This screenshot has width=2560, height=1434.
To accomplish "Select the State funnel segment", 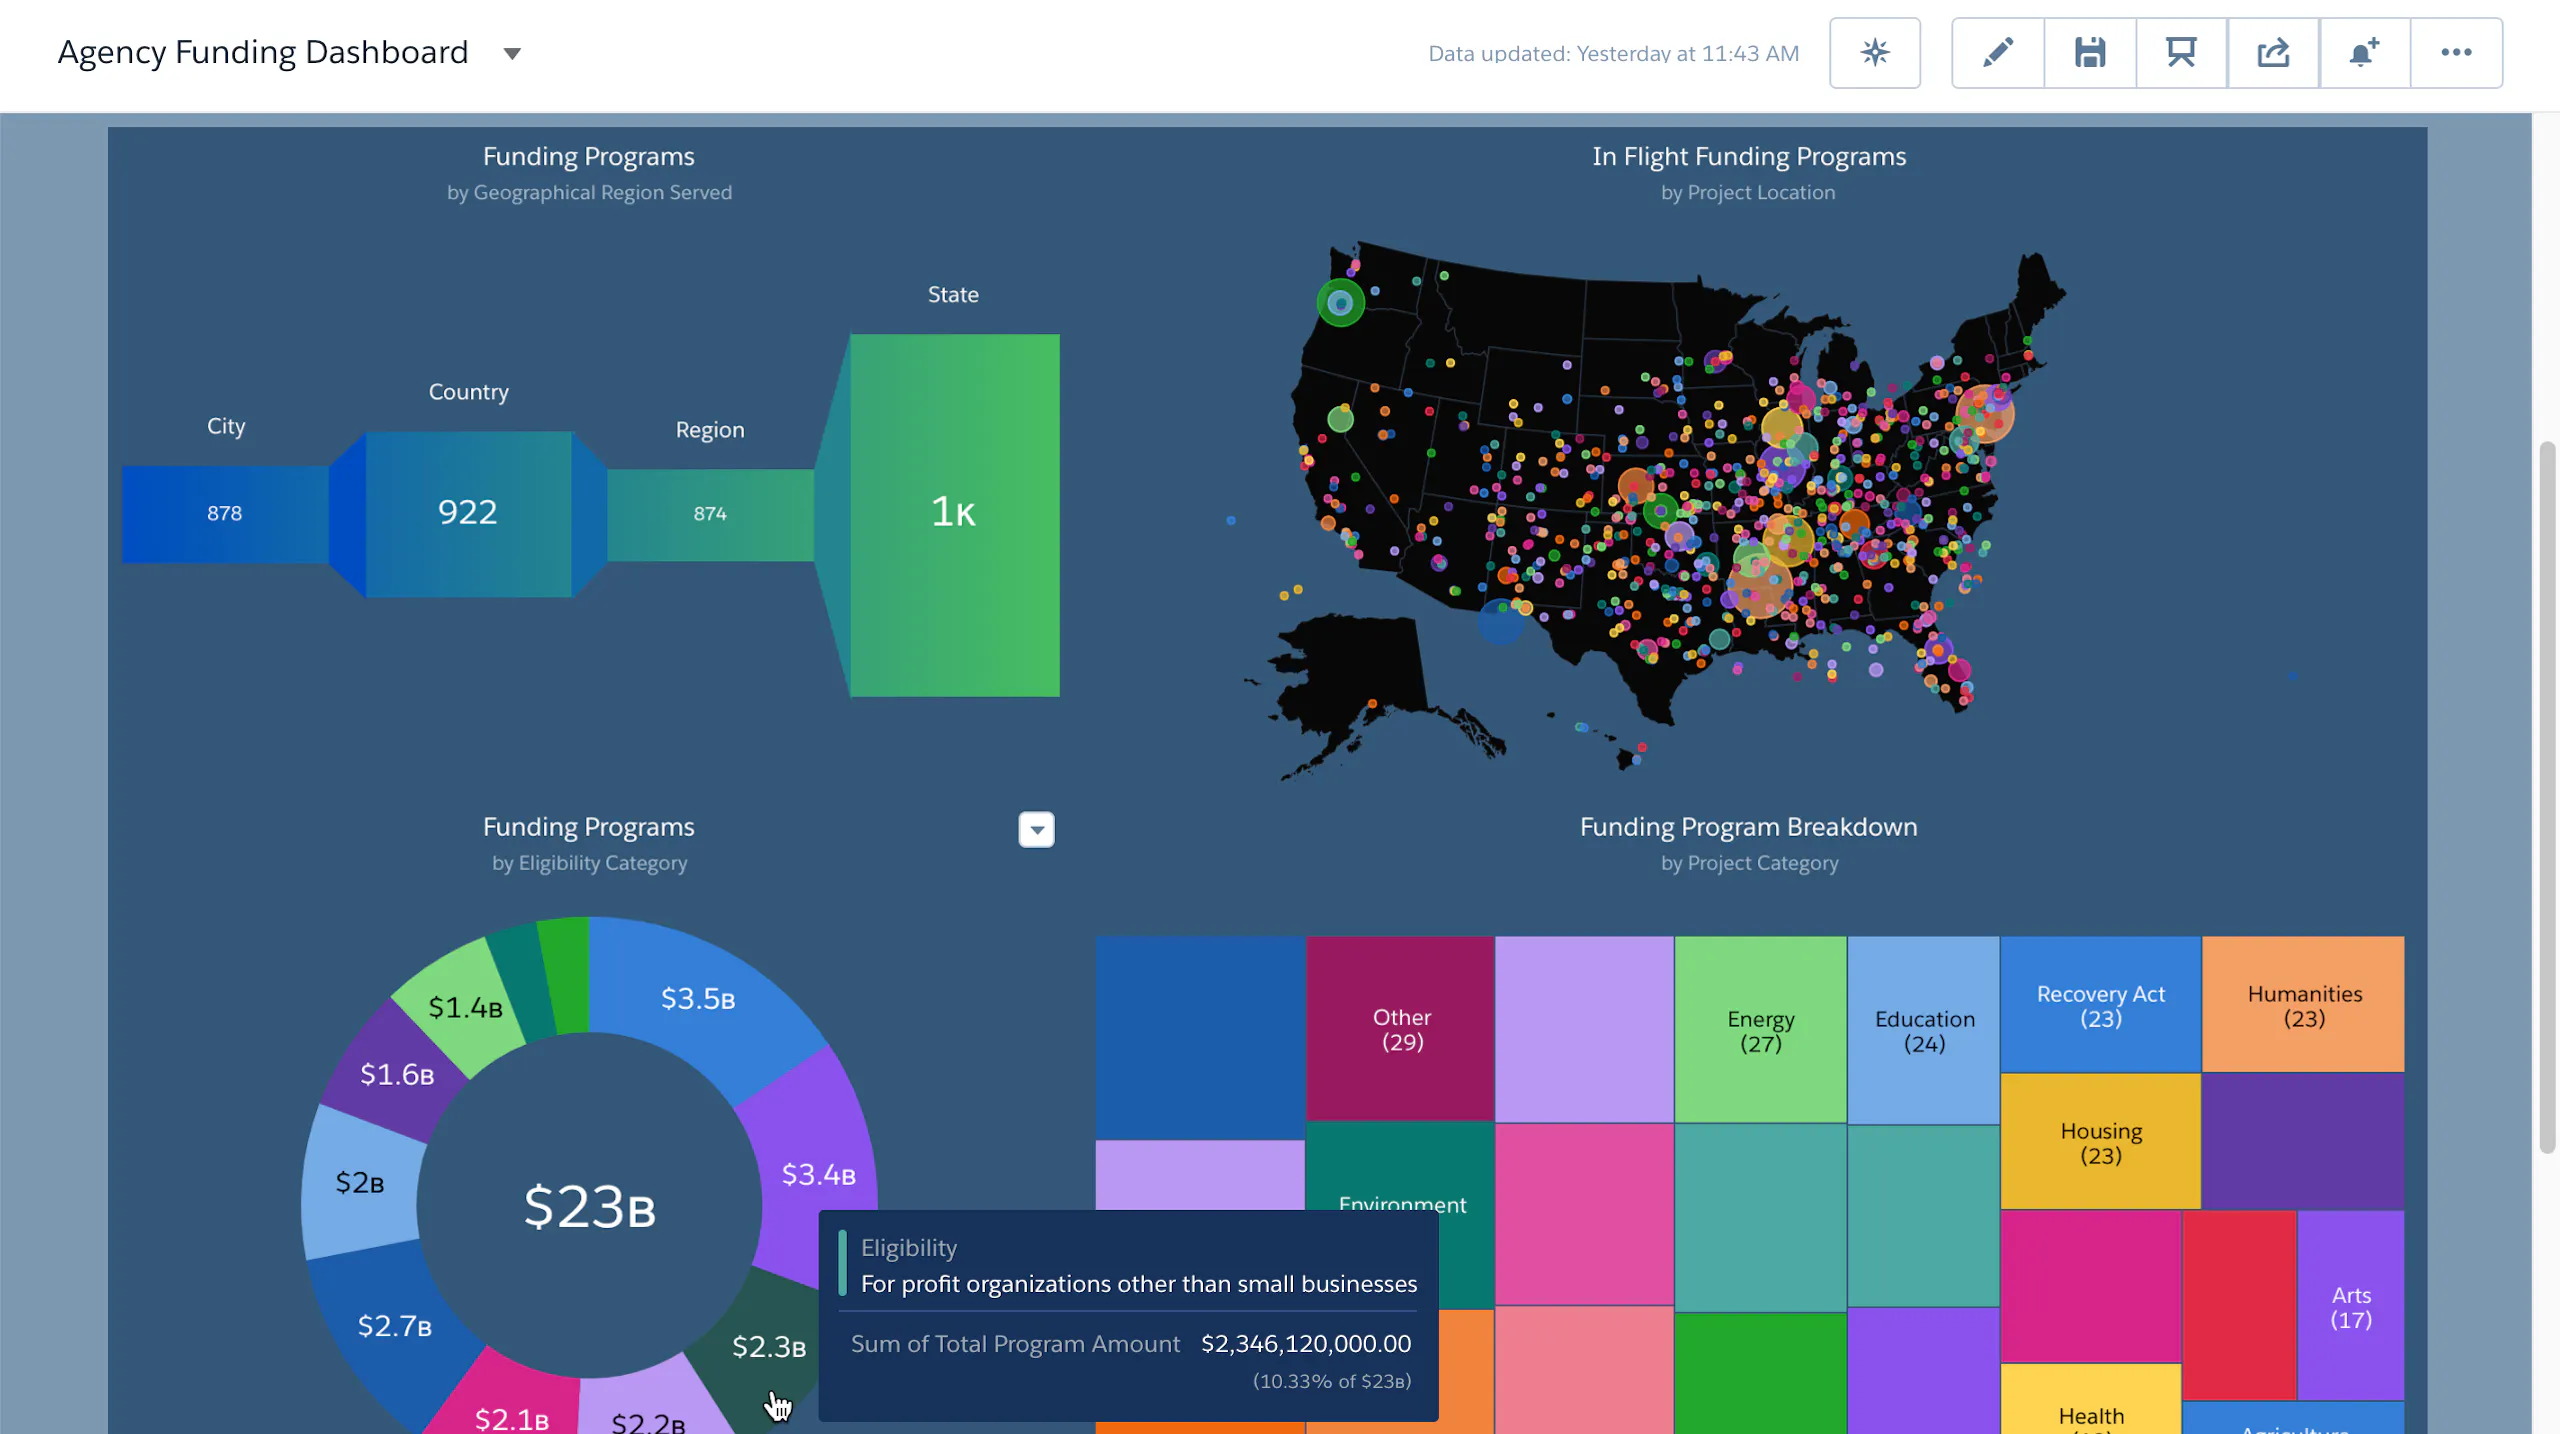I will (x=954, y=514).
